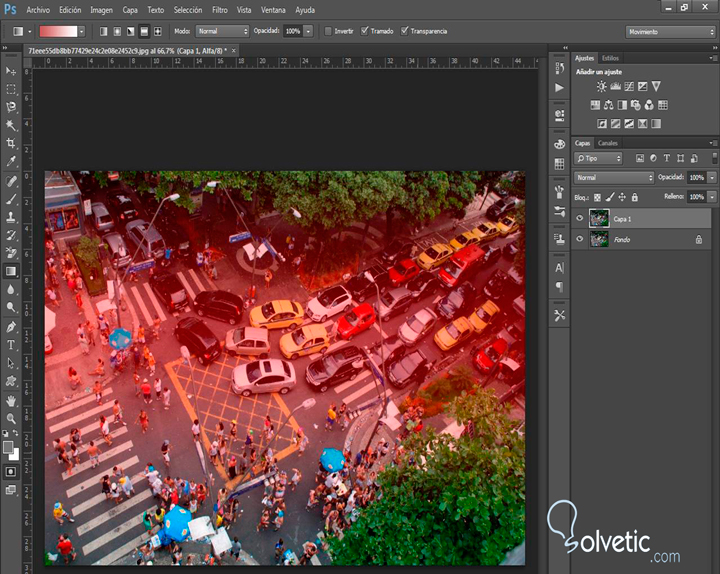This screenshot has height=574, width=720.
Task: Click the gradient preview swatch in options bar
Action: coord(58,31)
